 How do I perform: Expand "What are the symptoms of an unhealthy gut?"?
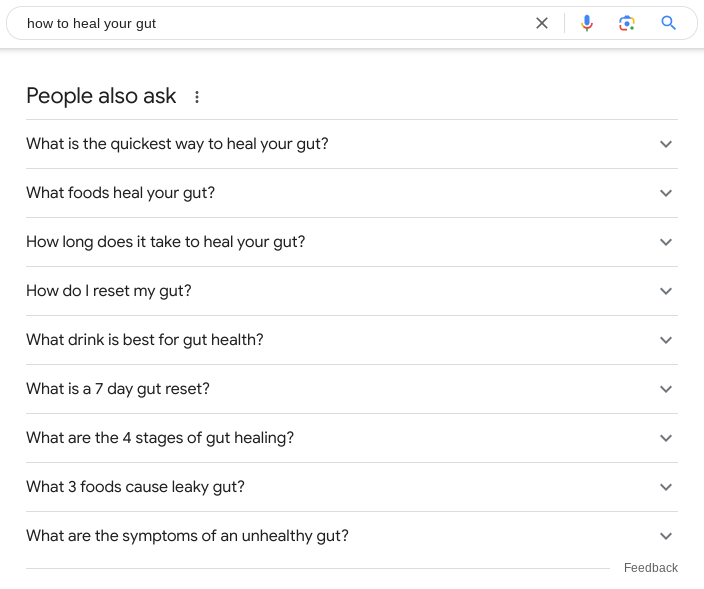(187, 536)
